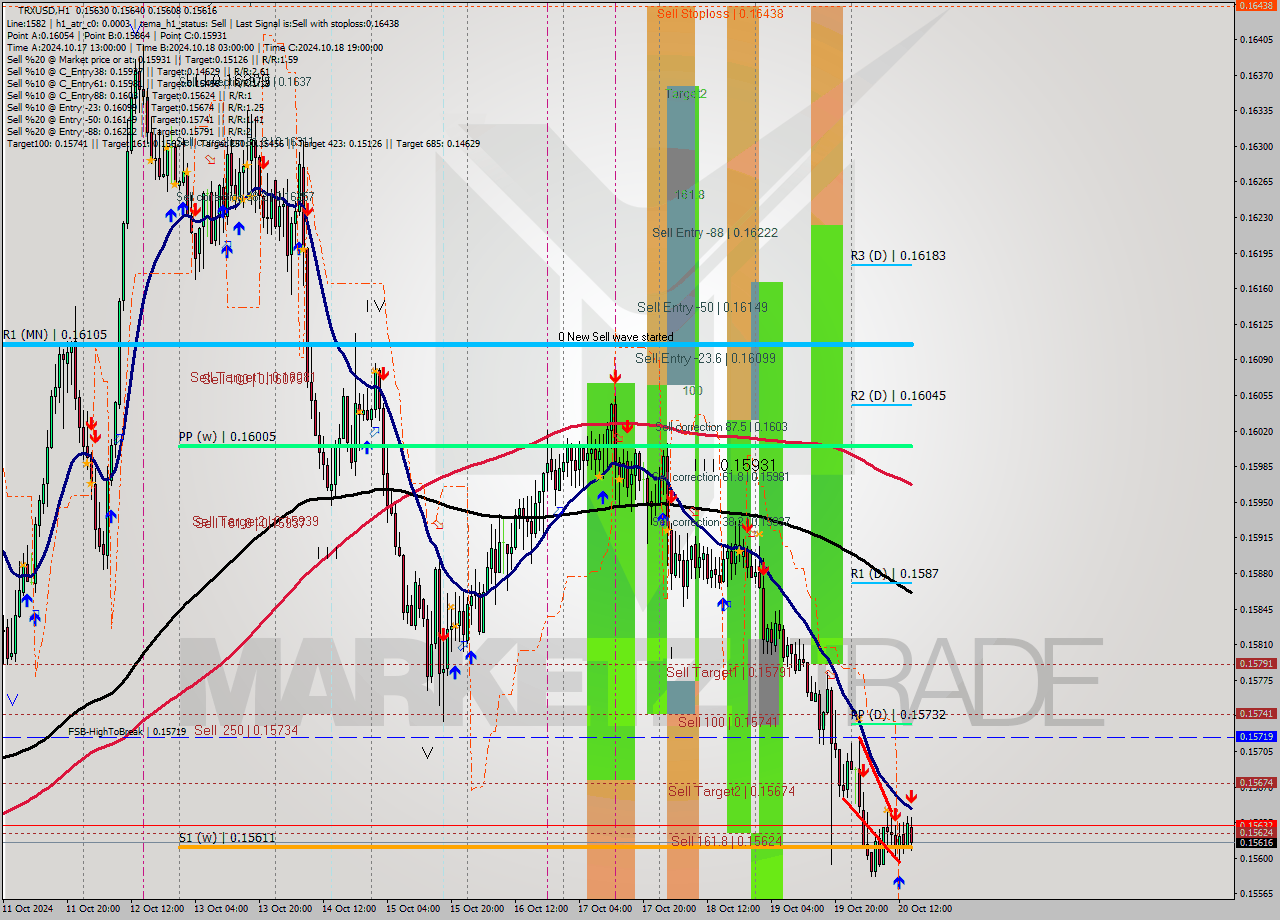
Task: Select the 'Sell Target1 | 0.15791' label
Action: (731, 673)
